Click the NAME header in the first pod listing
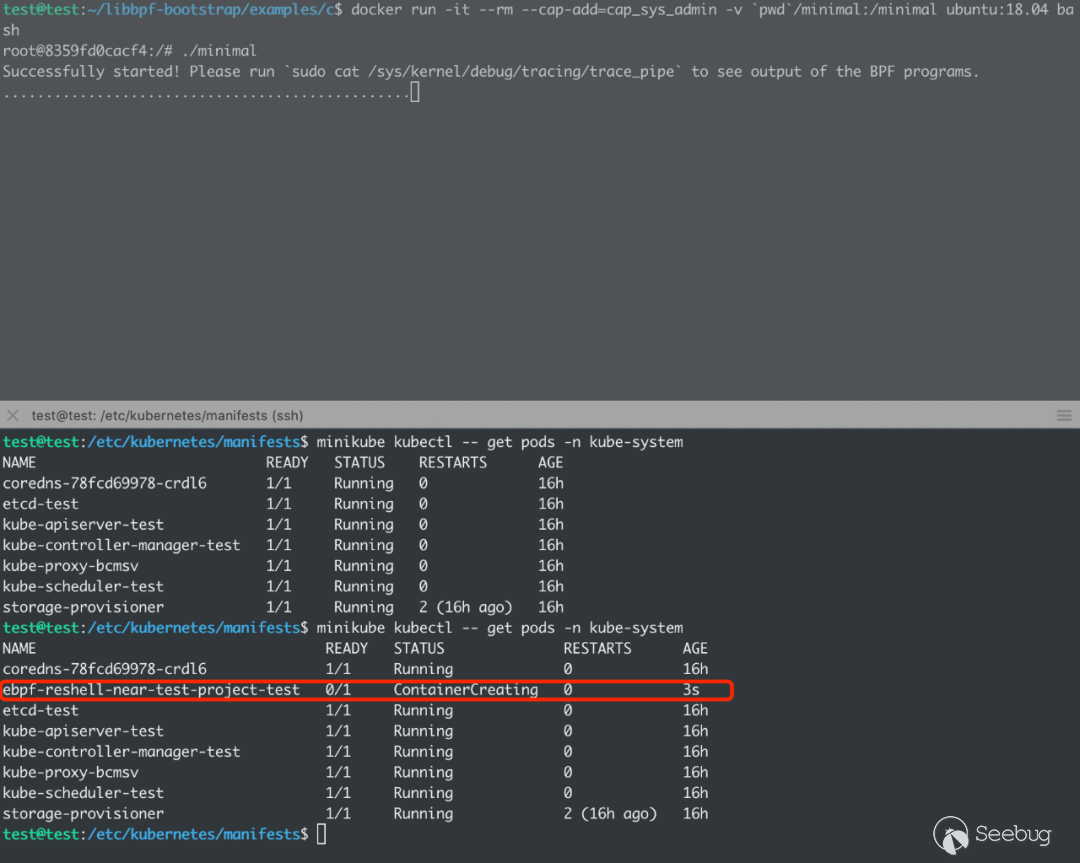This screenshot has height=863, width=1080. coord(19,463)
